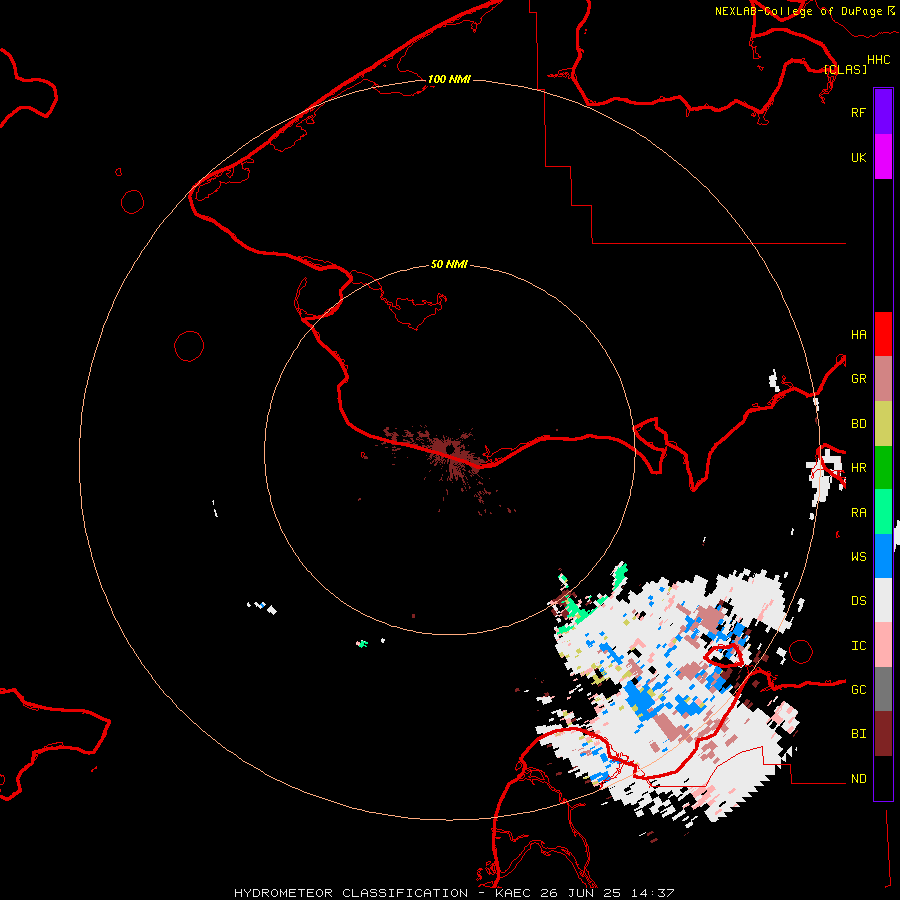
Task: Click the purple RF legend color swatch
Action: (883, 112)
